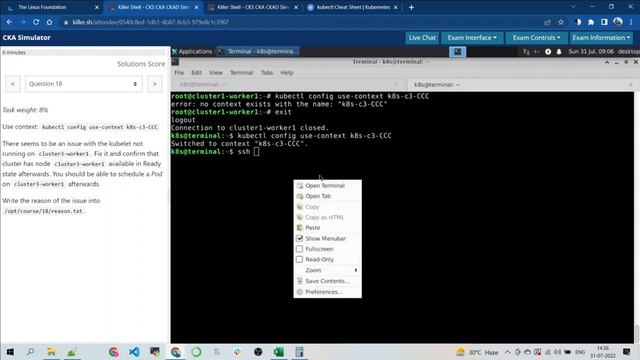
Task: Click the XFCE panel clock Sun 31 Jul
Action: [x=591, y=52]
